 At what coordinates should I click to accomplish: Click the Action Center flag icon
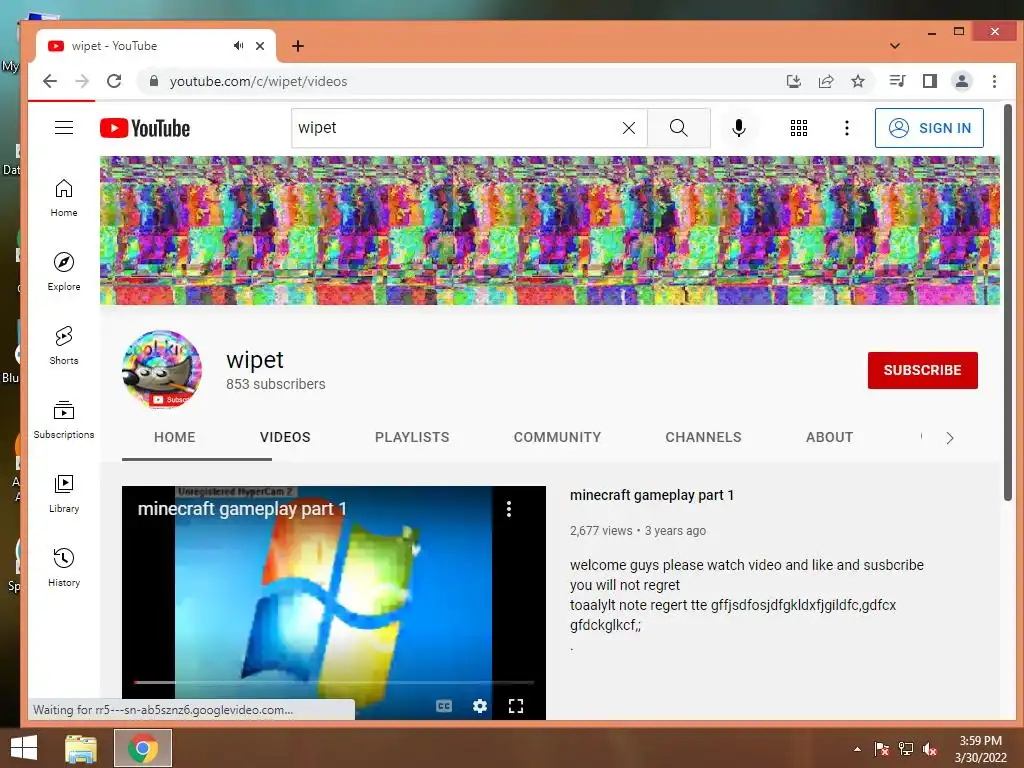[882, 749]
